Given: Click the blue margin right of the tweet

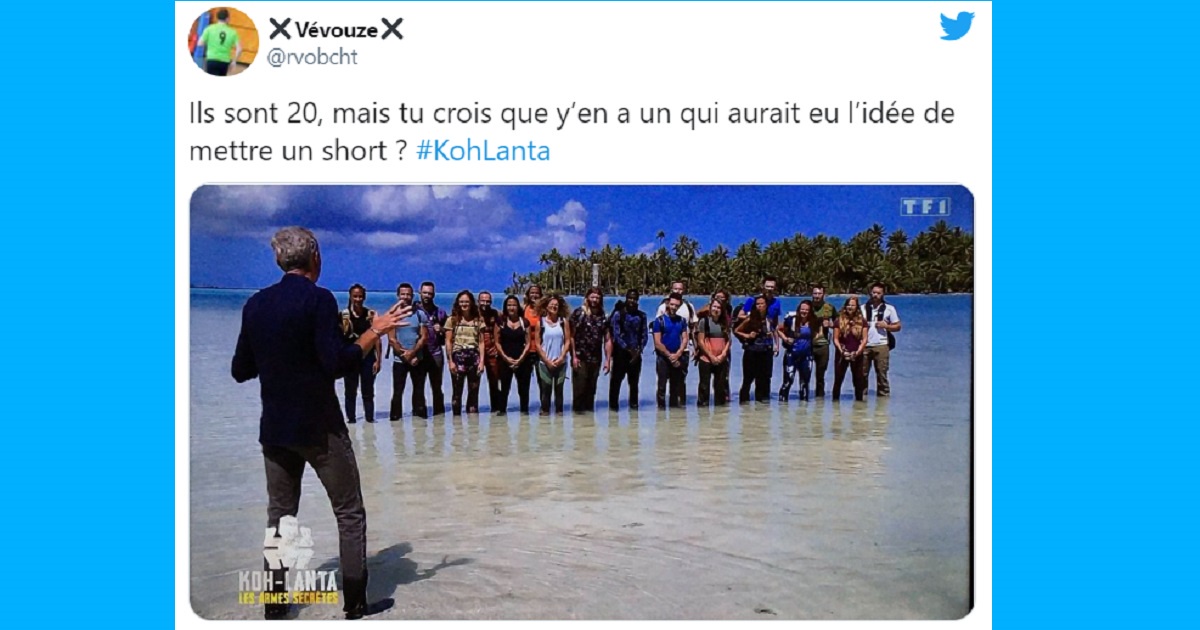Looking at the screenshot, I should pos(1095,315).
